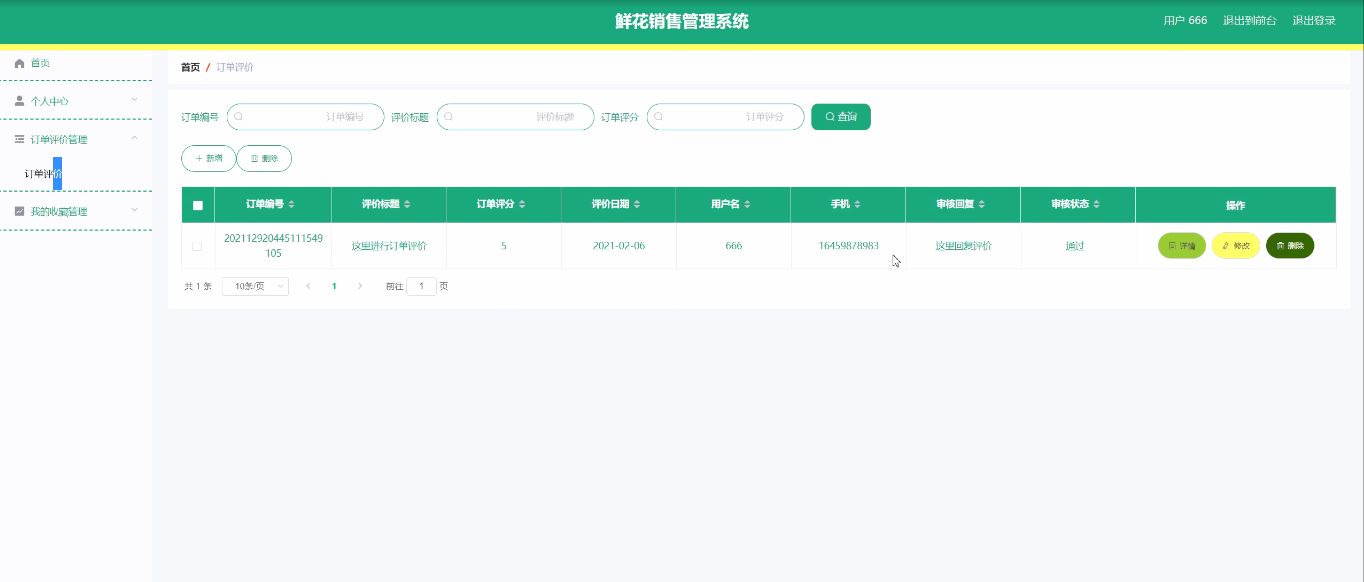Image resolution: width=1364 pixels, height=582 pixels.
Task: Click the dark green 删除 row button
Action: tap(1290, 245)
